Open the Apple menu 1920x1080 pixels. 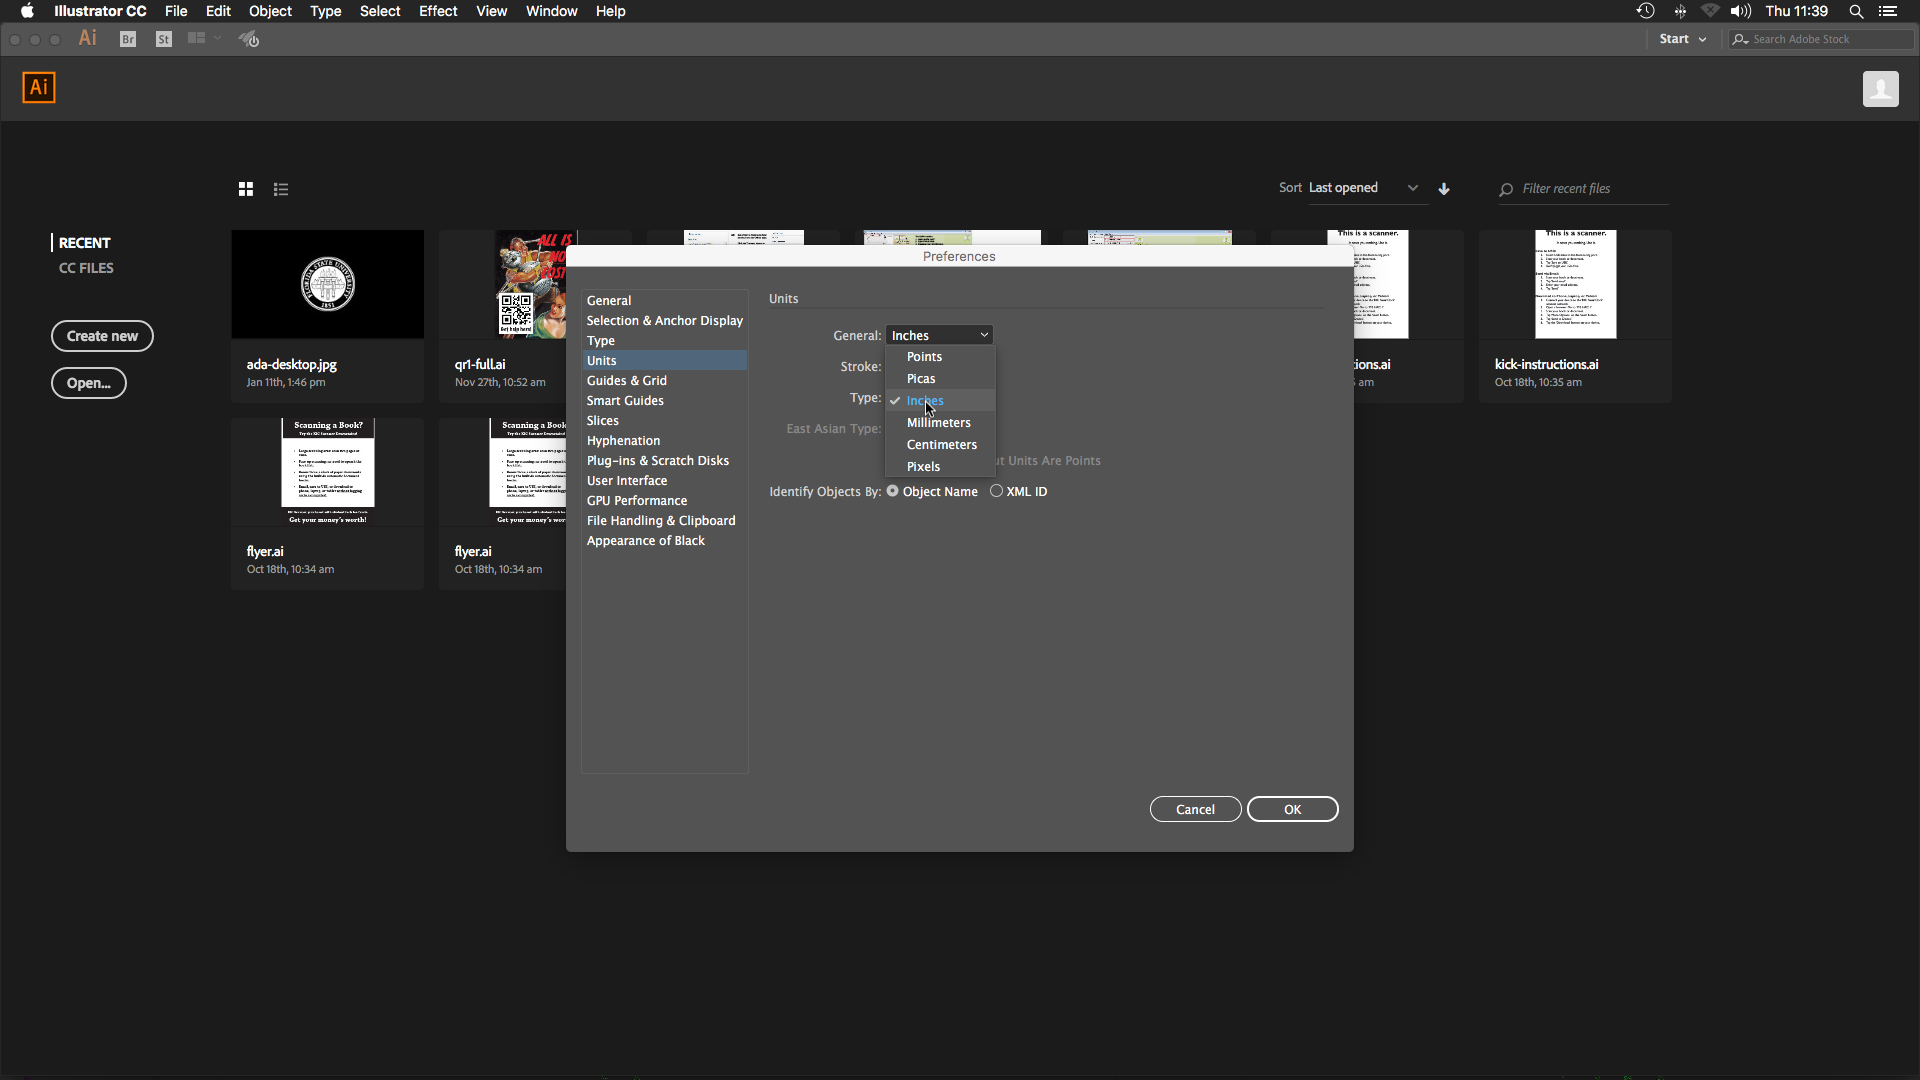[x=27, y=11]
